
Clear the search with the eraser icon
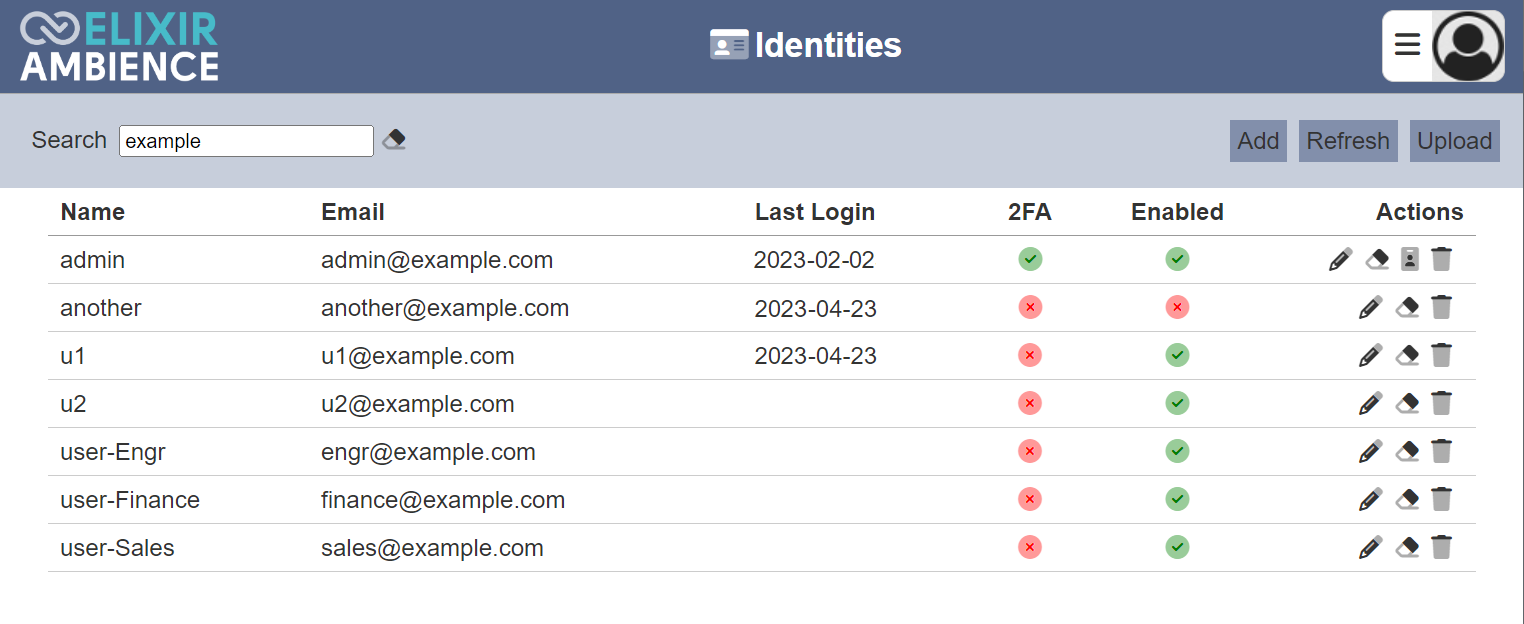click(394, 140)
